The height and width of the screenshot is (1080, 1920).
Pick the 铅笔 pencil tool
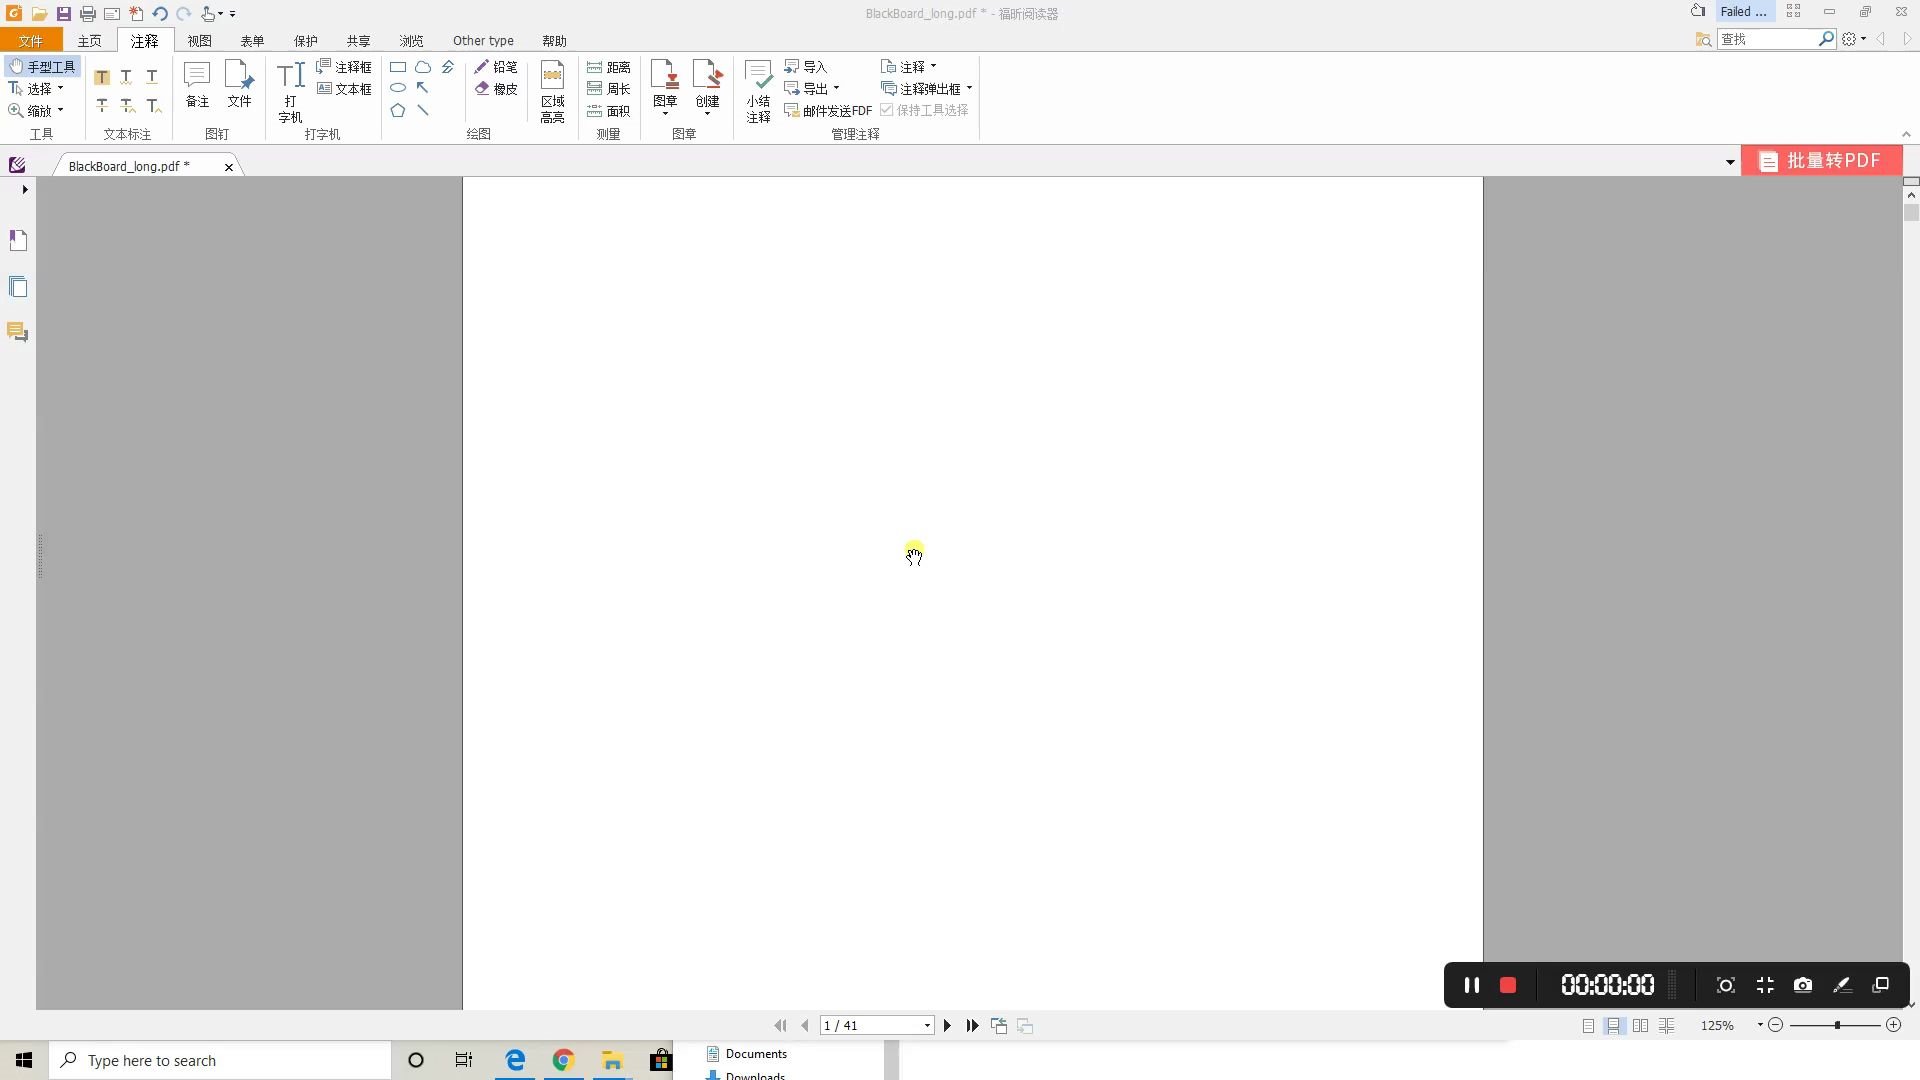pos(496,67)
